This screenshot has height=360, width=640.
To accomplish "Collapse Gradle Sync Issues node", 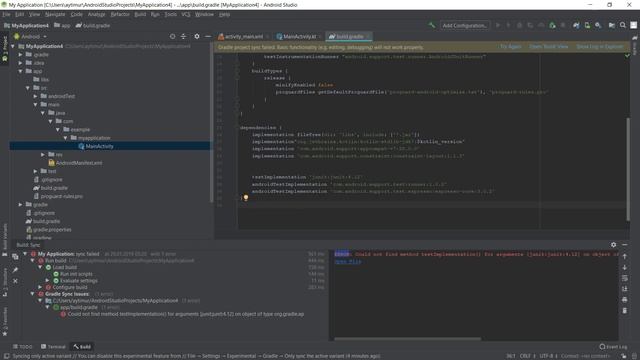I will point(32,294).
